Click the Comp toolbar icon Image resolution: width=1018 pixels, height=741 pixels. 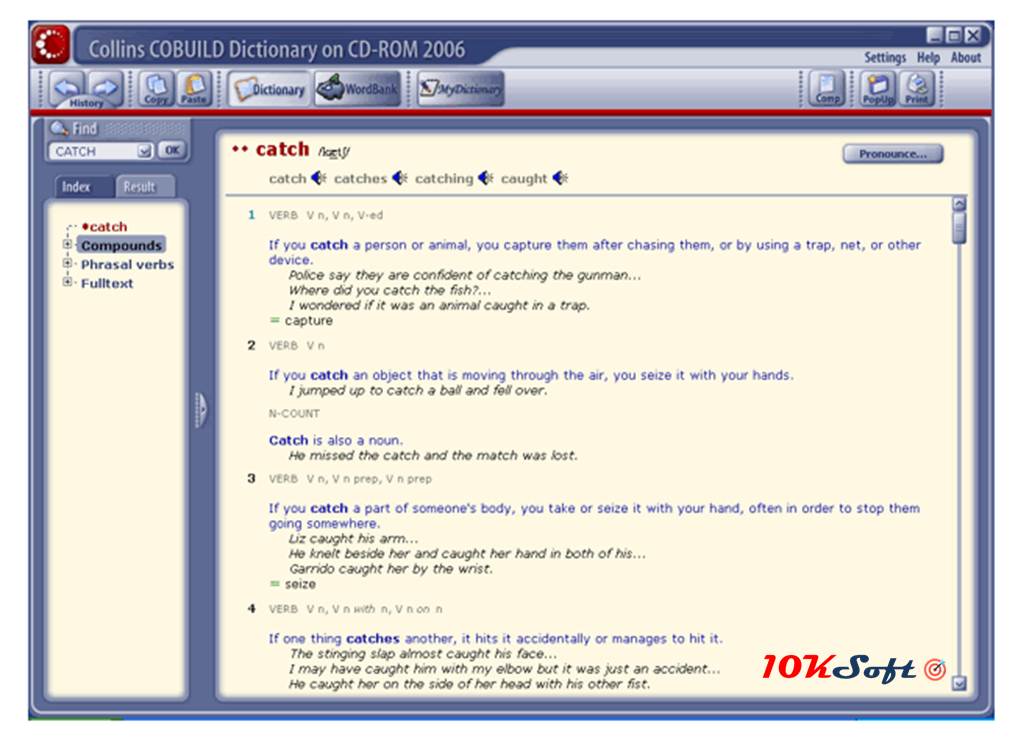pos(826,88)
